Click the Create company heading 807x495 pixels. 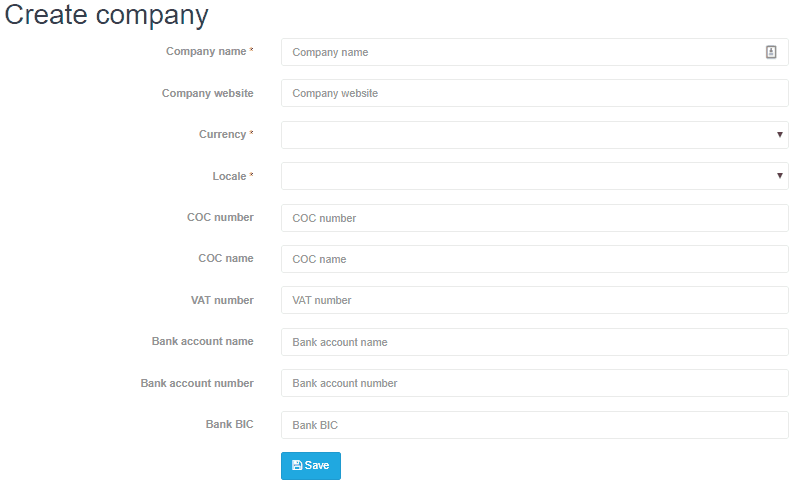point(106,14)
